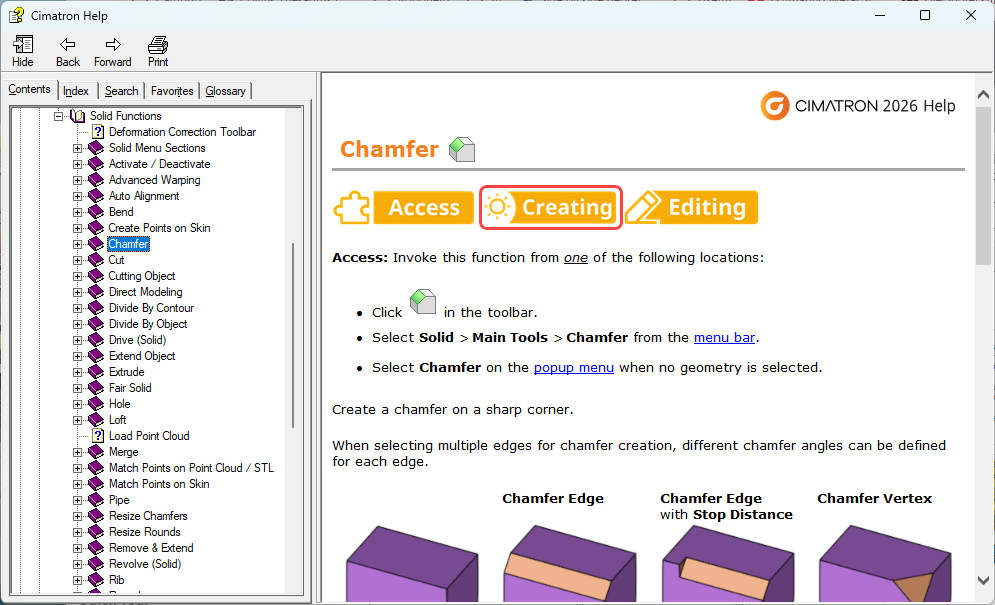
Task: Expand the Resize Chamfers node
Action: coord(77,516)
